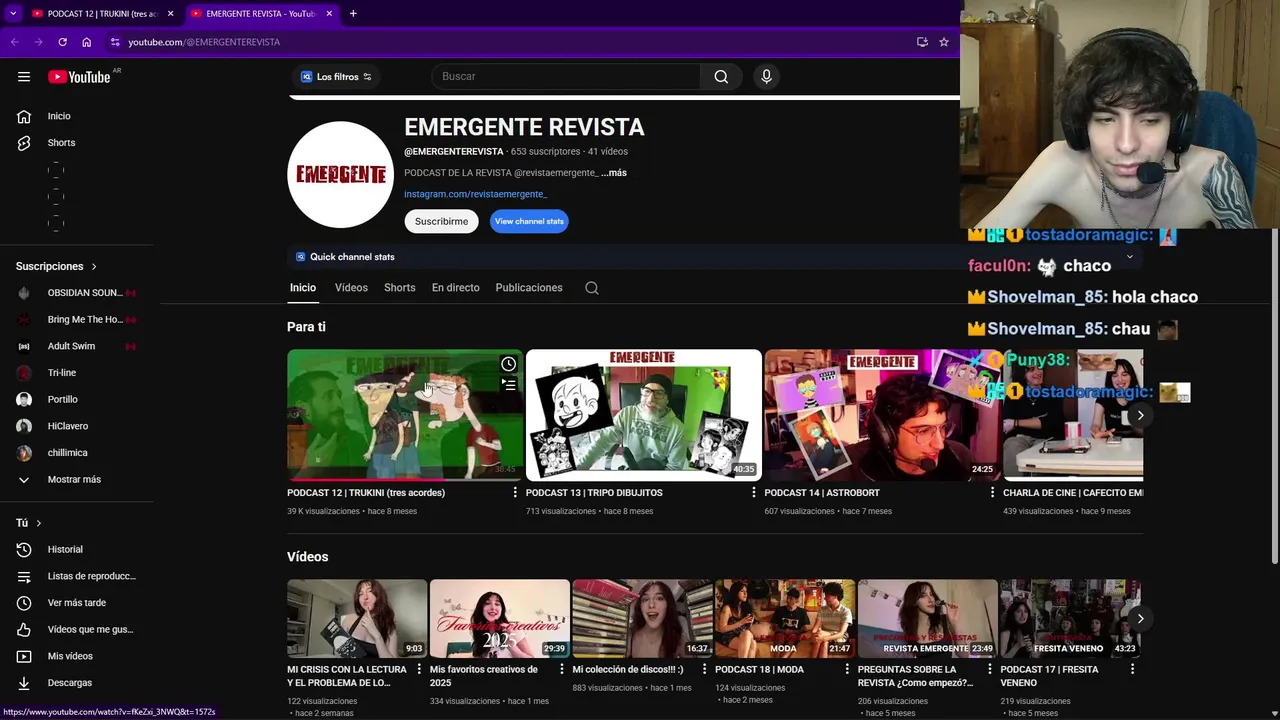
Task: Click the search magnifier button
Action: [x=721, y=77]
